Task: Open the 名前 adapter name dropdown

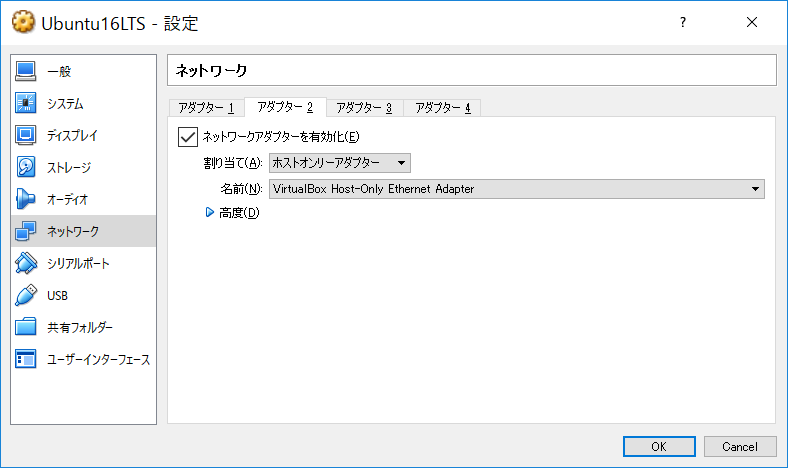Action: [x=517, y=189]
